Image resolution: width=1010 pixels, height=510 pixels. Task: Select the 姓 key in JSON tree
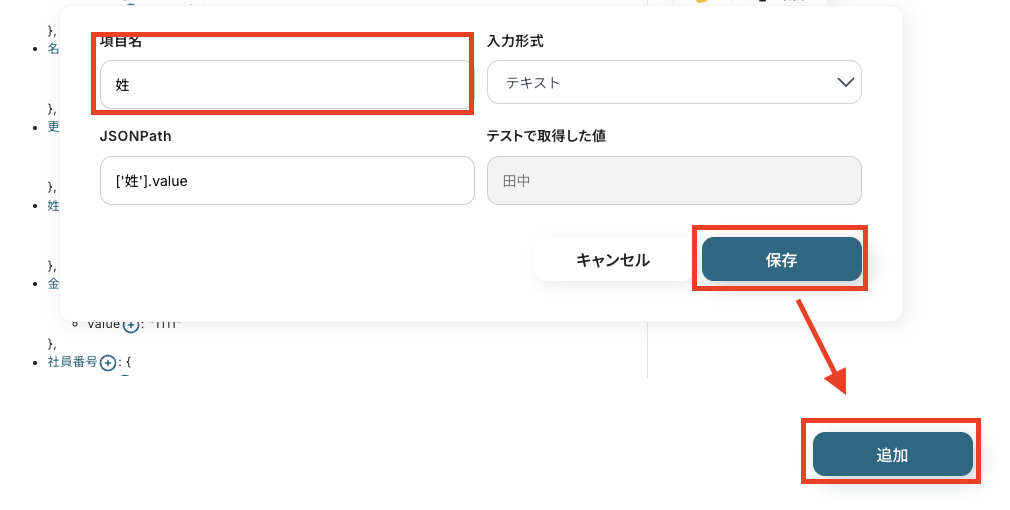point(54,205)
